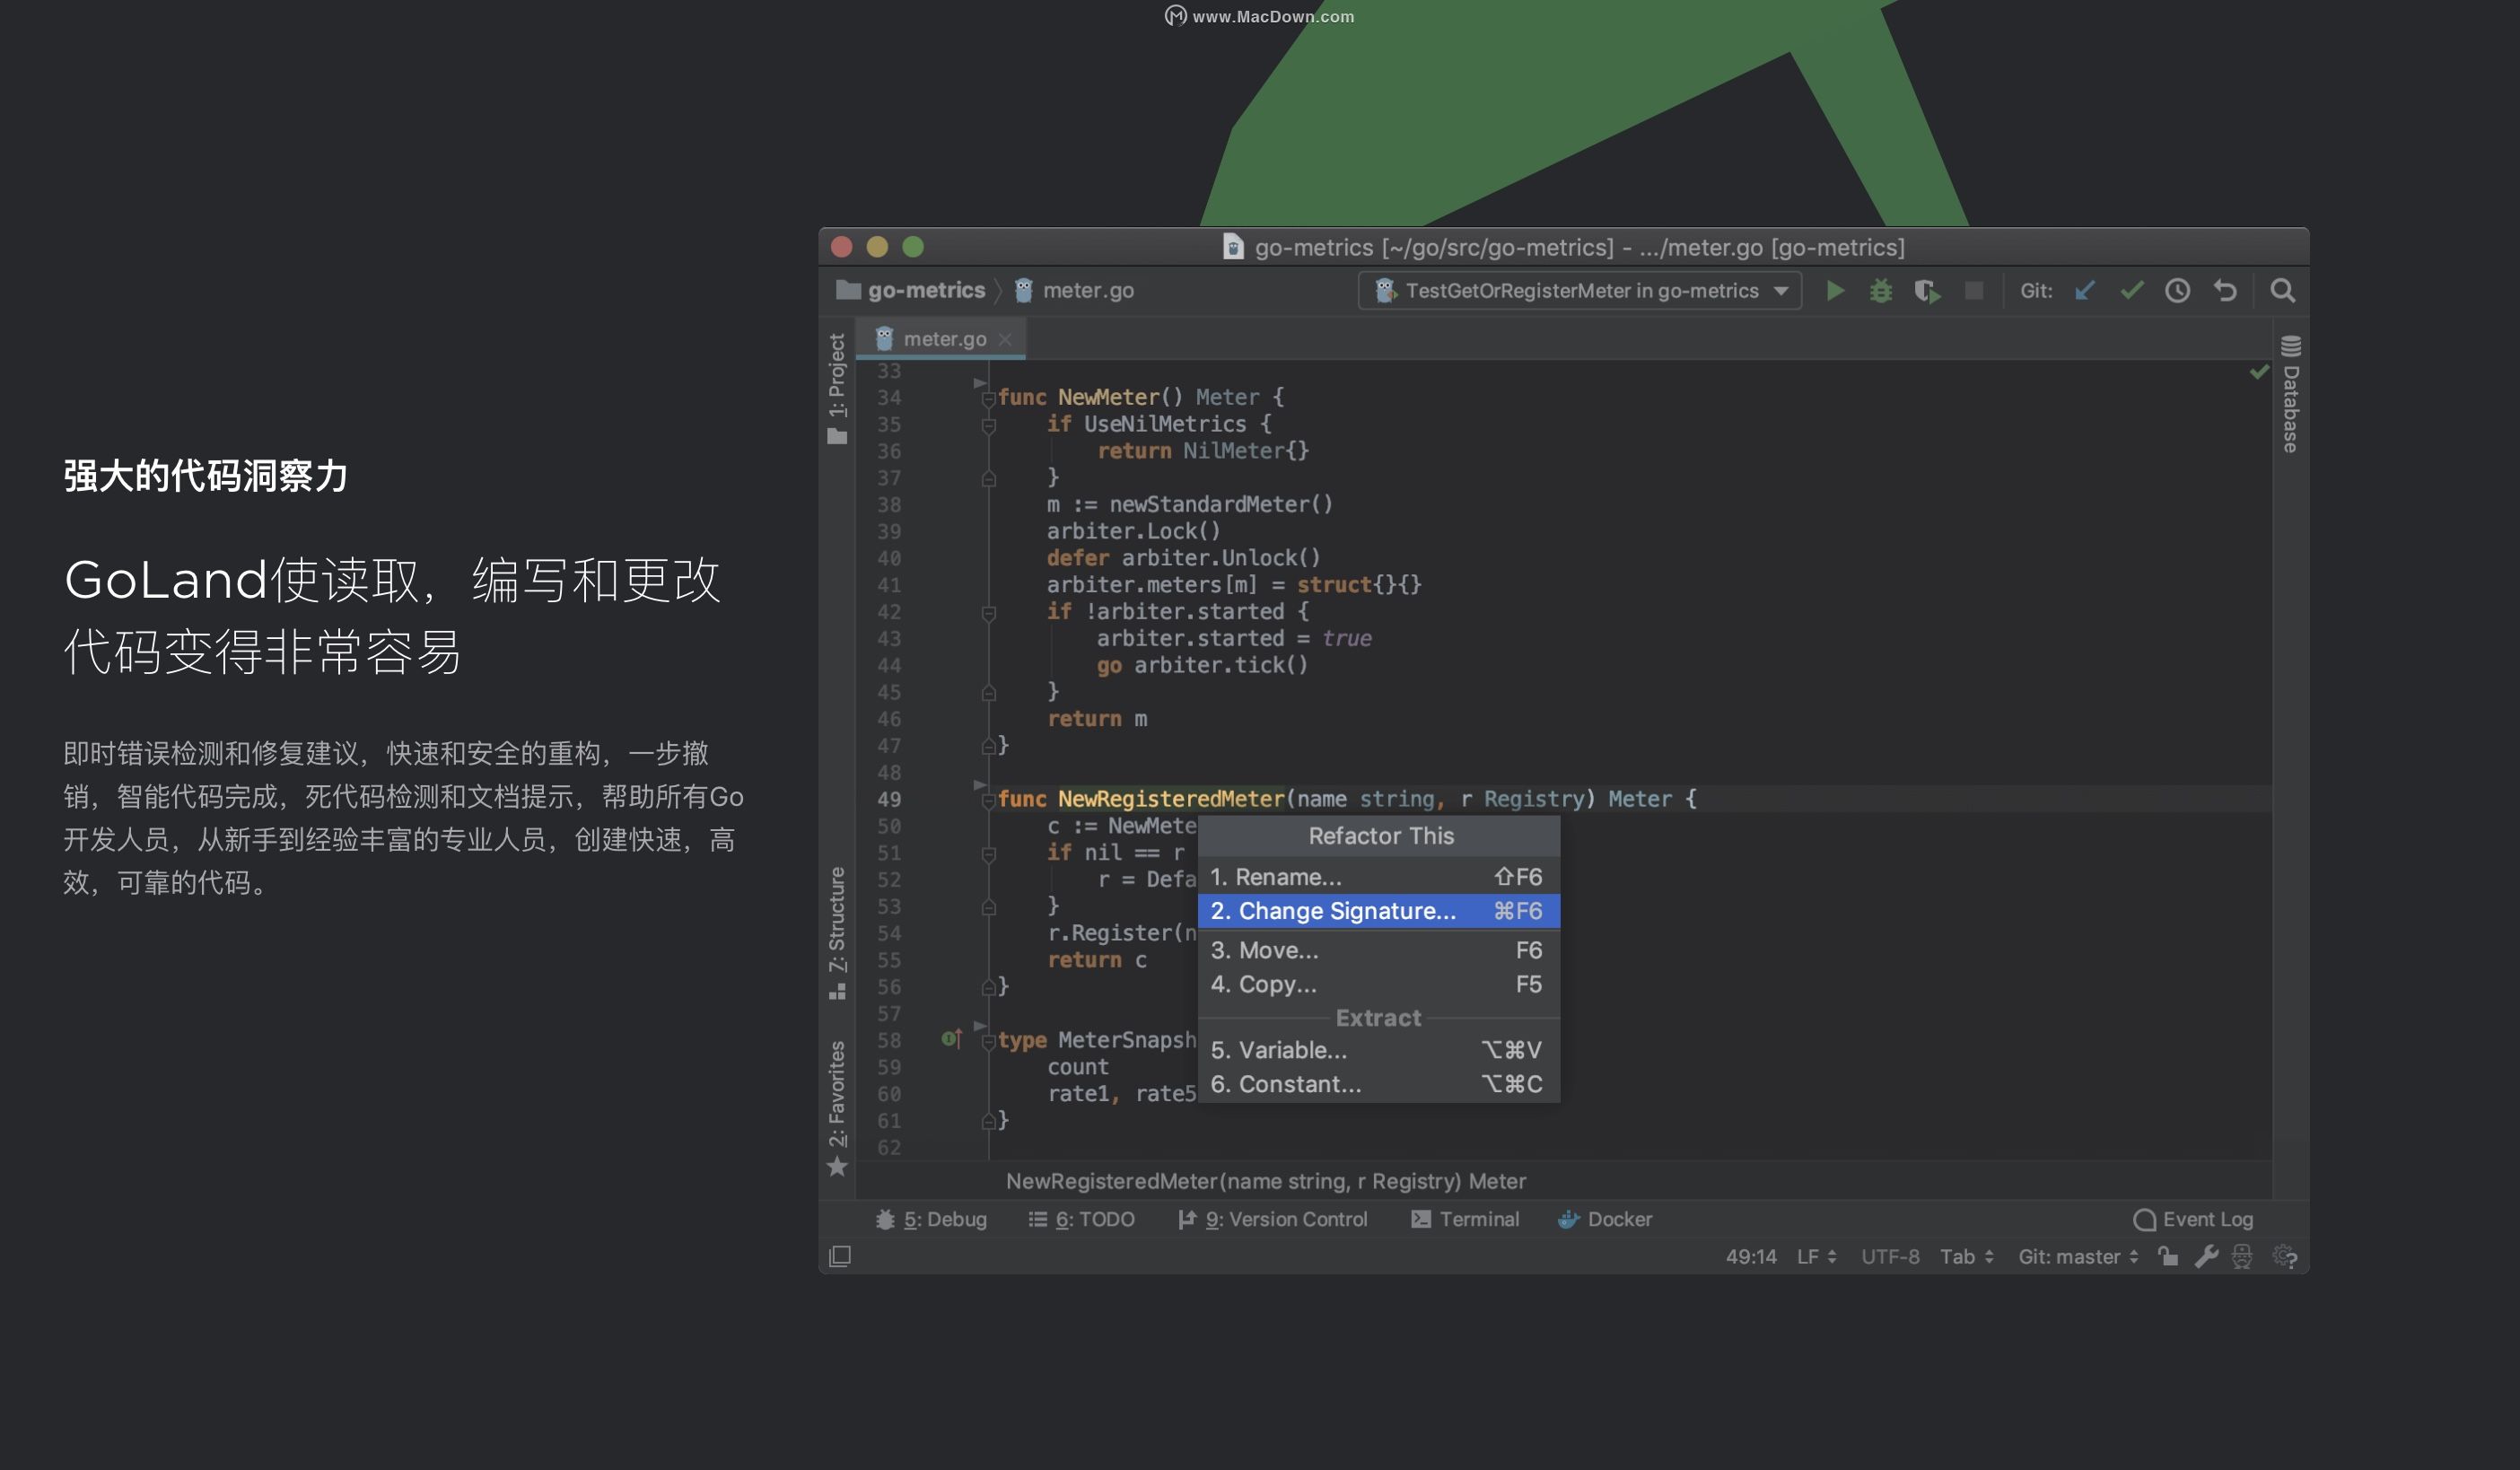2520x1470 pixels.
Task: Open the 9: Version Control tool window
Action: [x=1273, y=1220]
